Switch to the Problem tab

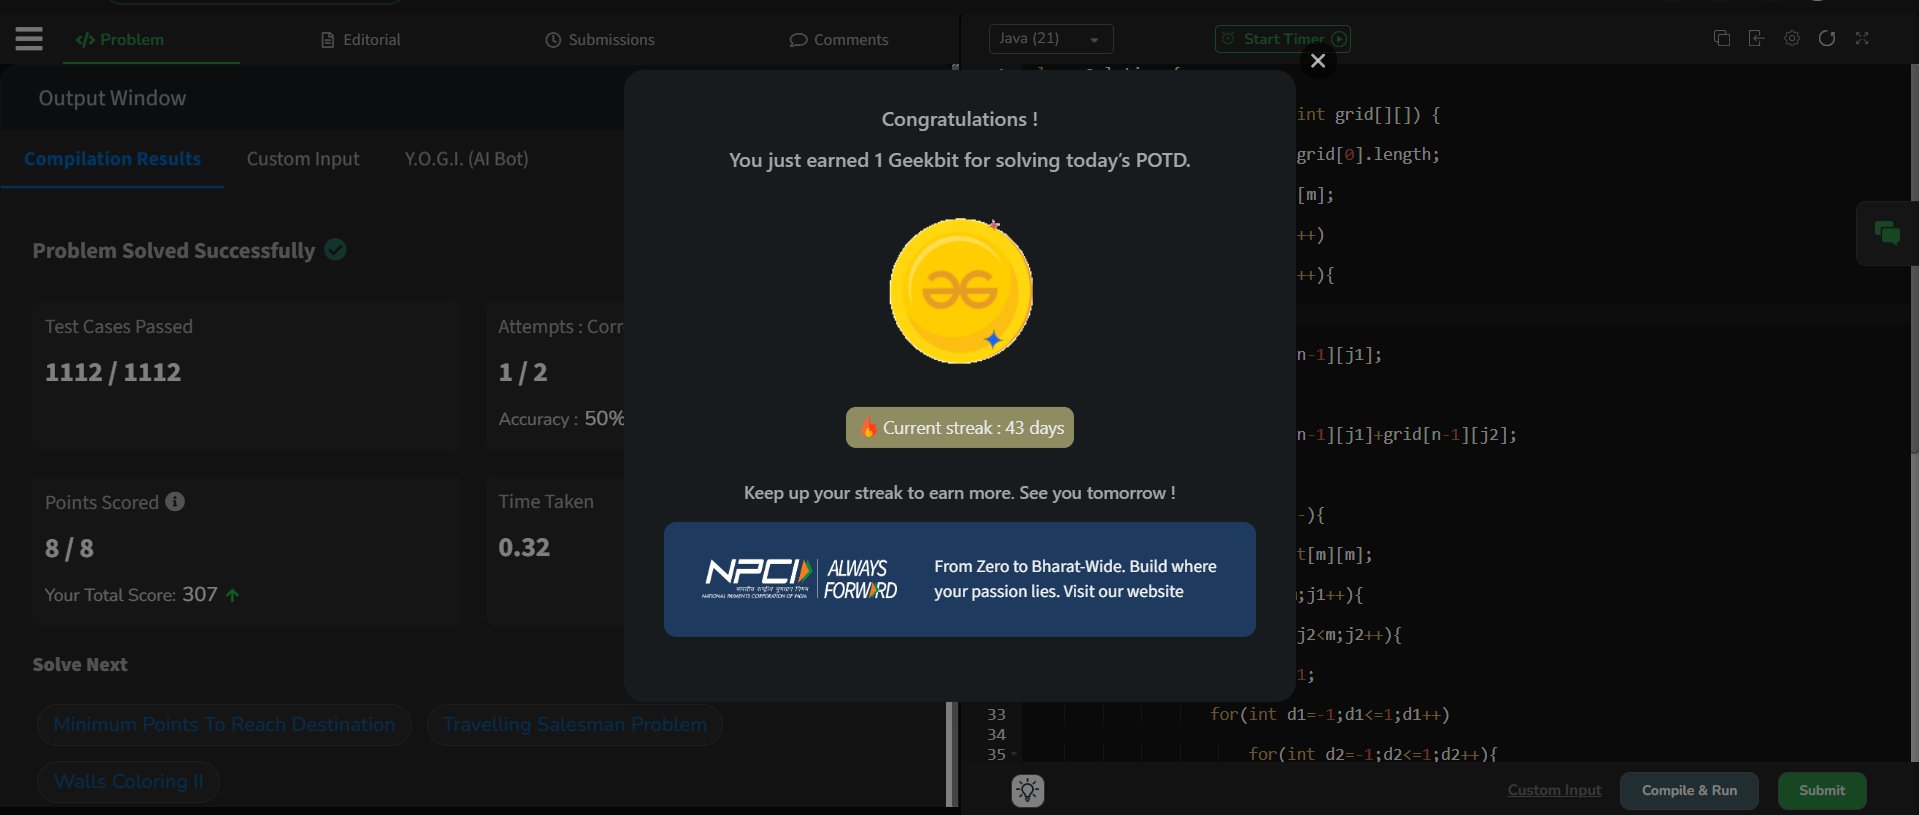120,40
